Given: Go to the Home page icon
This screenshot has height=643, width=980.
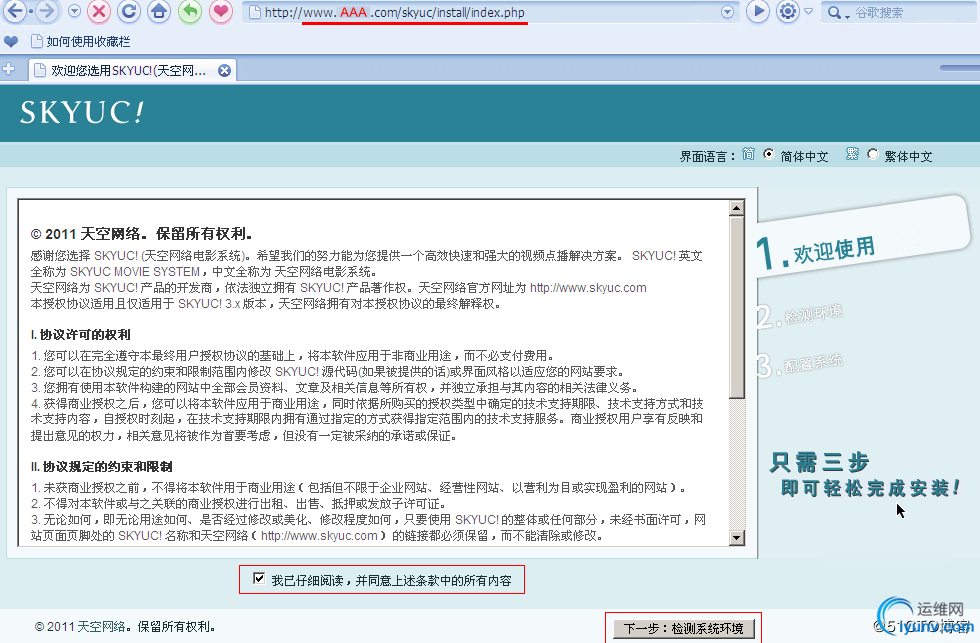Looking at the screenshot, I should tap(159, 11).
